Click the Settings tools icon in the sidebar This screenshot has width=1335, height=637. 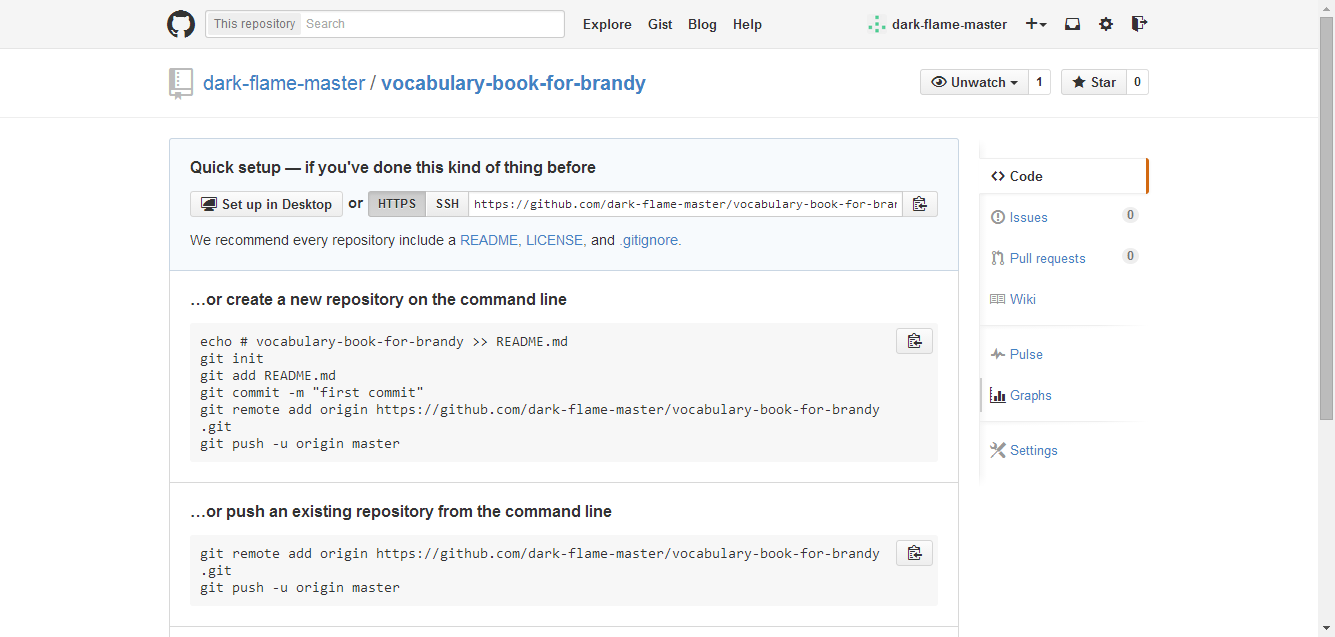click(x=998, y=450)
